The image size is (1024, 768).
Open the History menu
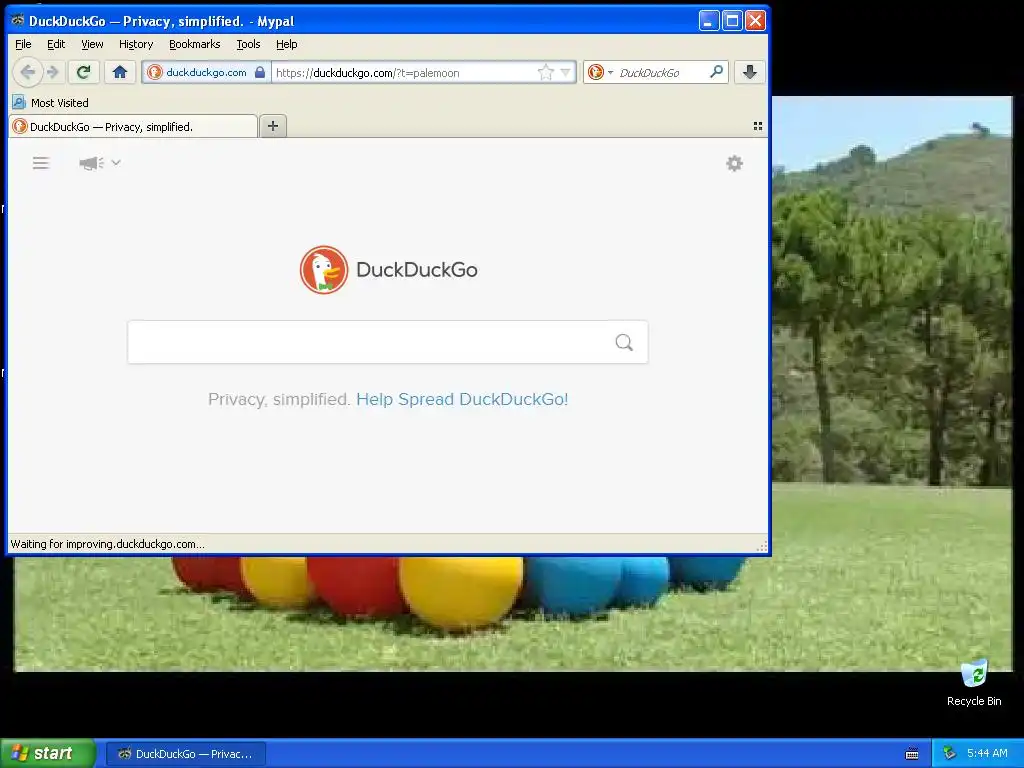[136, 44]
